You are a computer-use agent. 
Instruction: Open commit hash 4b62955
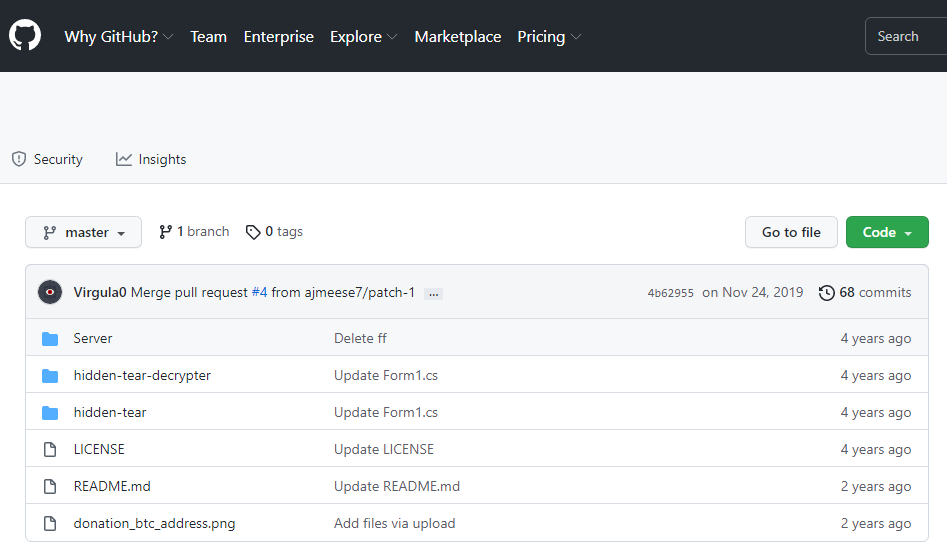point(670,293)
